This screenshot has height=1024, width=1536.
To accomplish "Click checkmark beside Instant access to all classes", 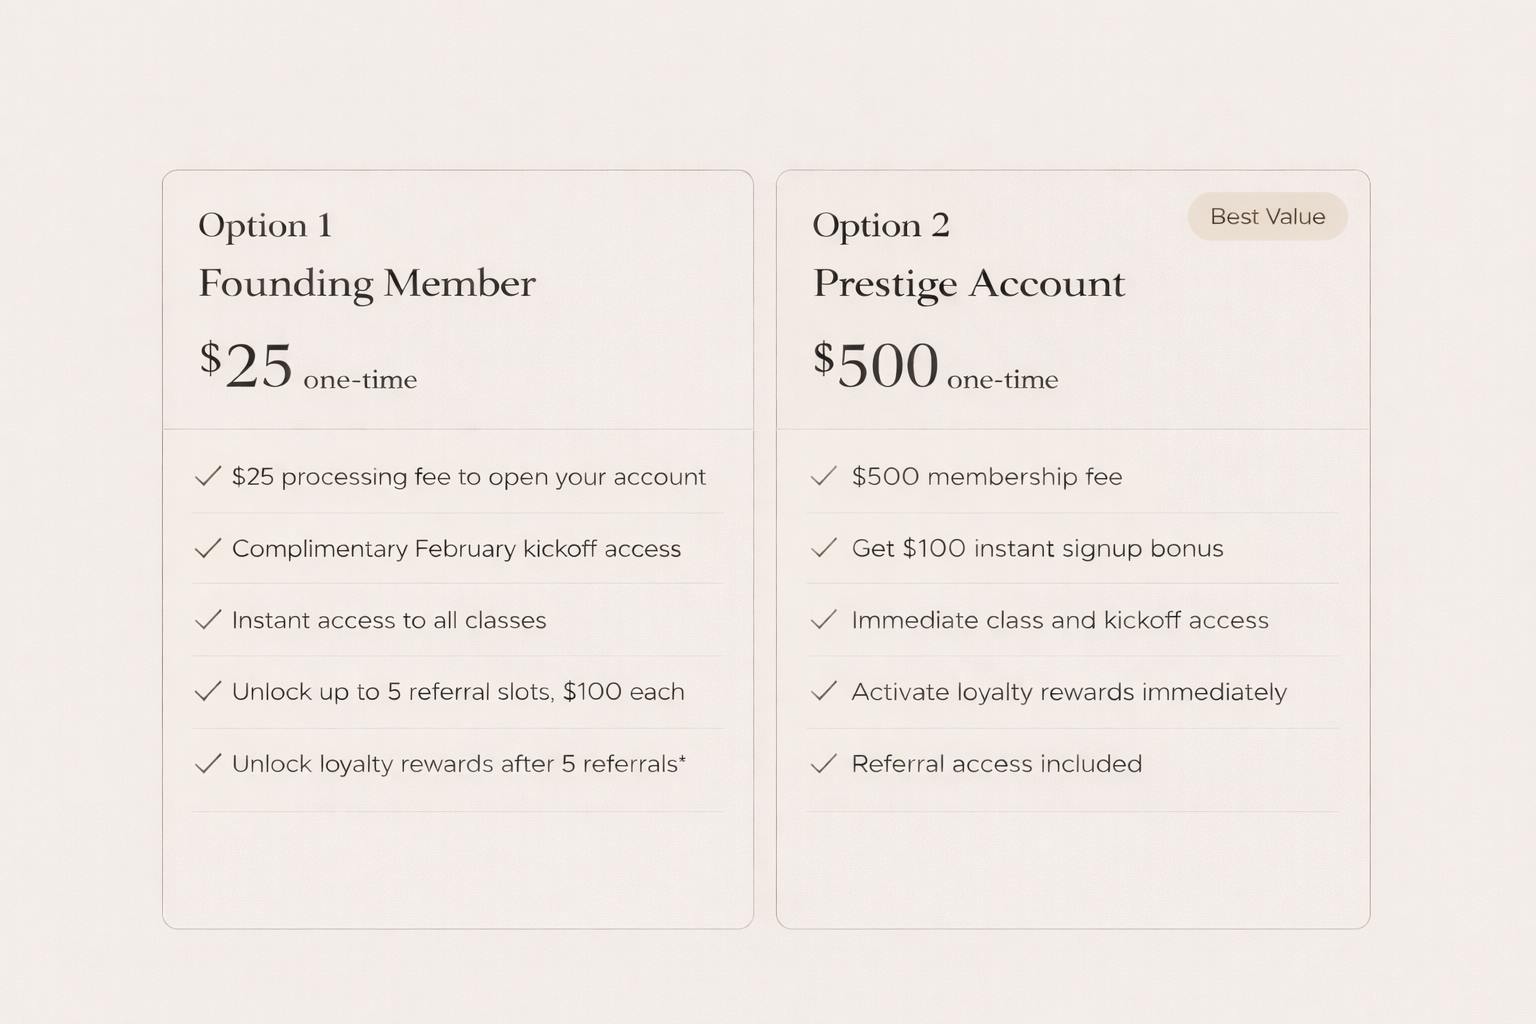I will coord(208,620).
